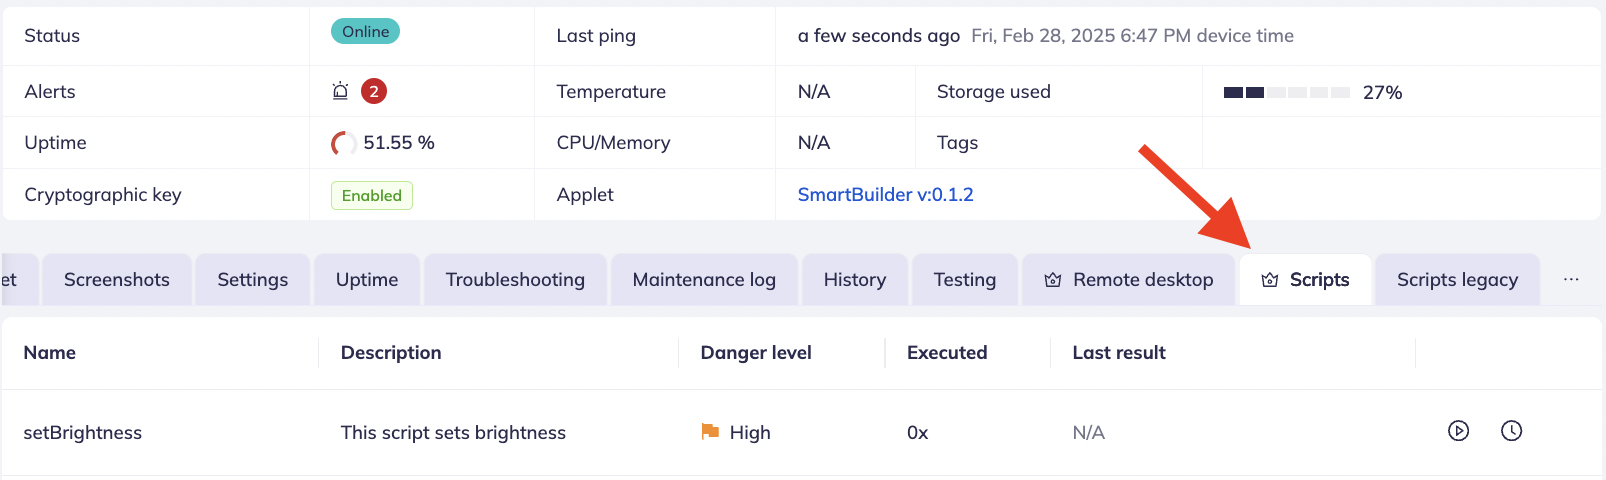Switch to the Testing tab
1606x480 pixels.
(x=965, y=280)
